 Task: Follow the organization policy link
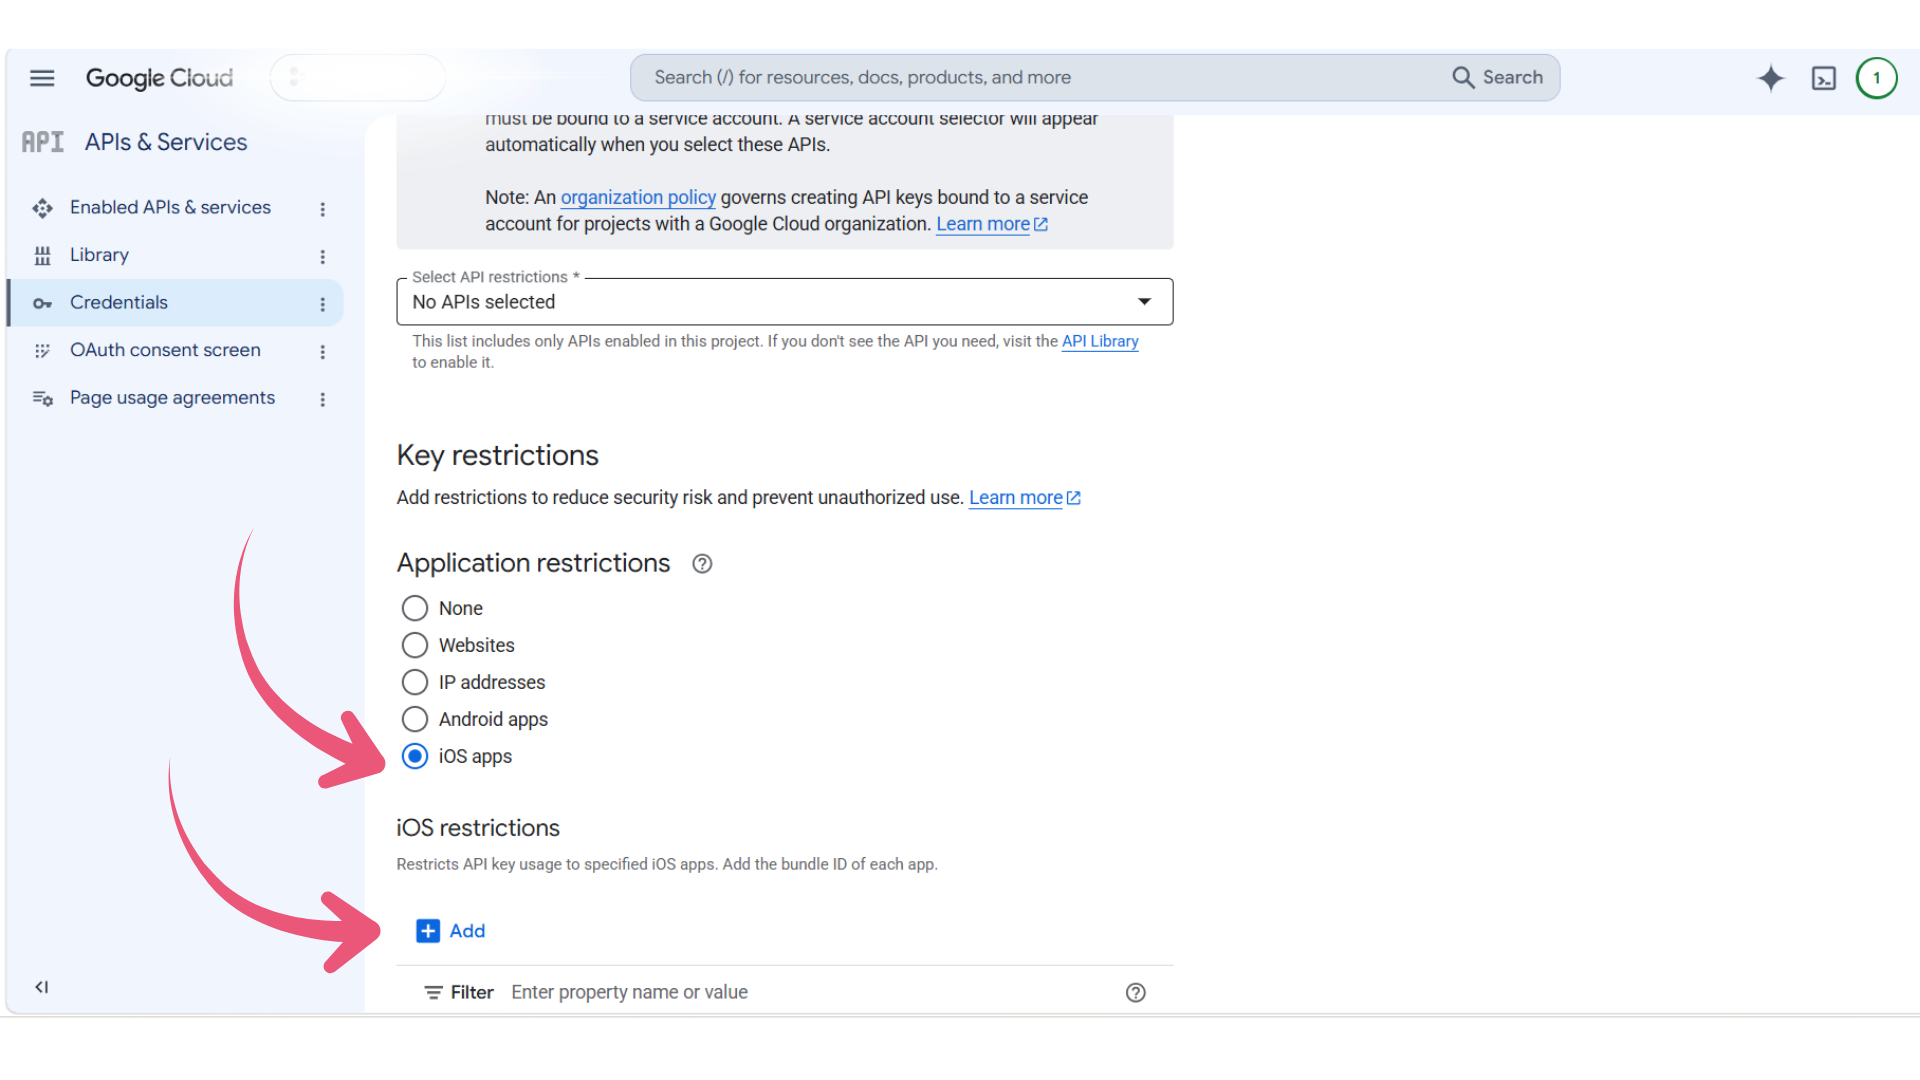(638, 197)
